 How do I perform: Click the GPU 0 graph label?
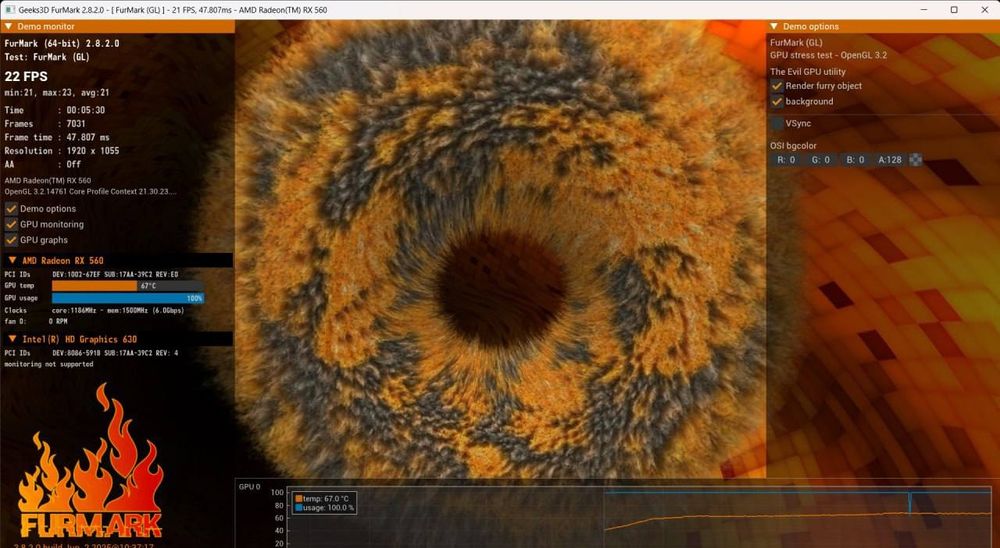[x=249, y=487]
